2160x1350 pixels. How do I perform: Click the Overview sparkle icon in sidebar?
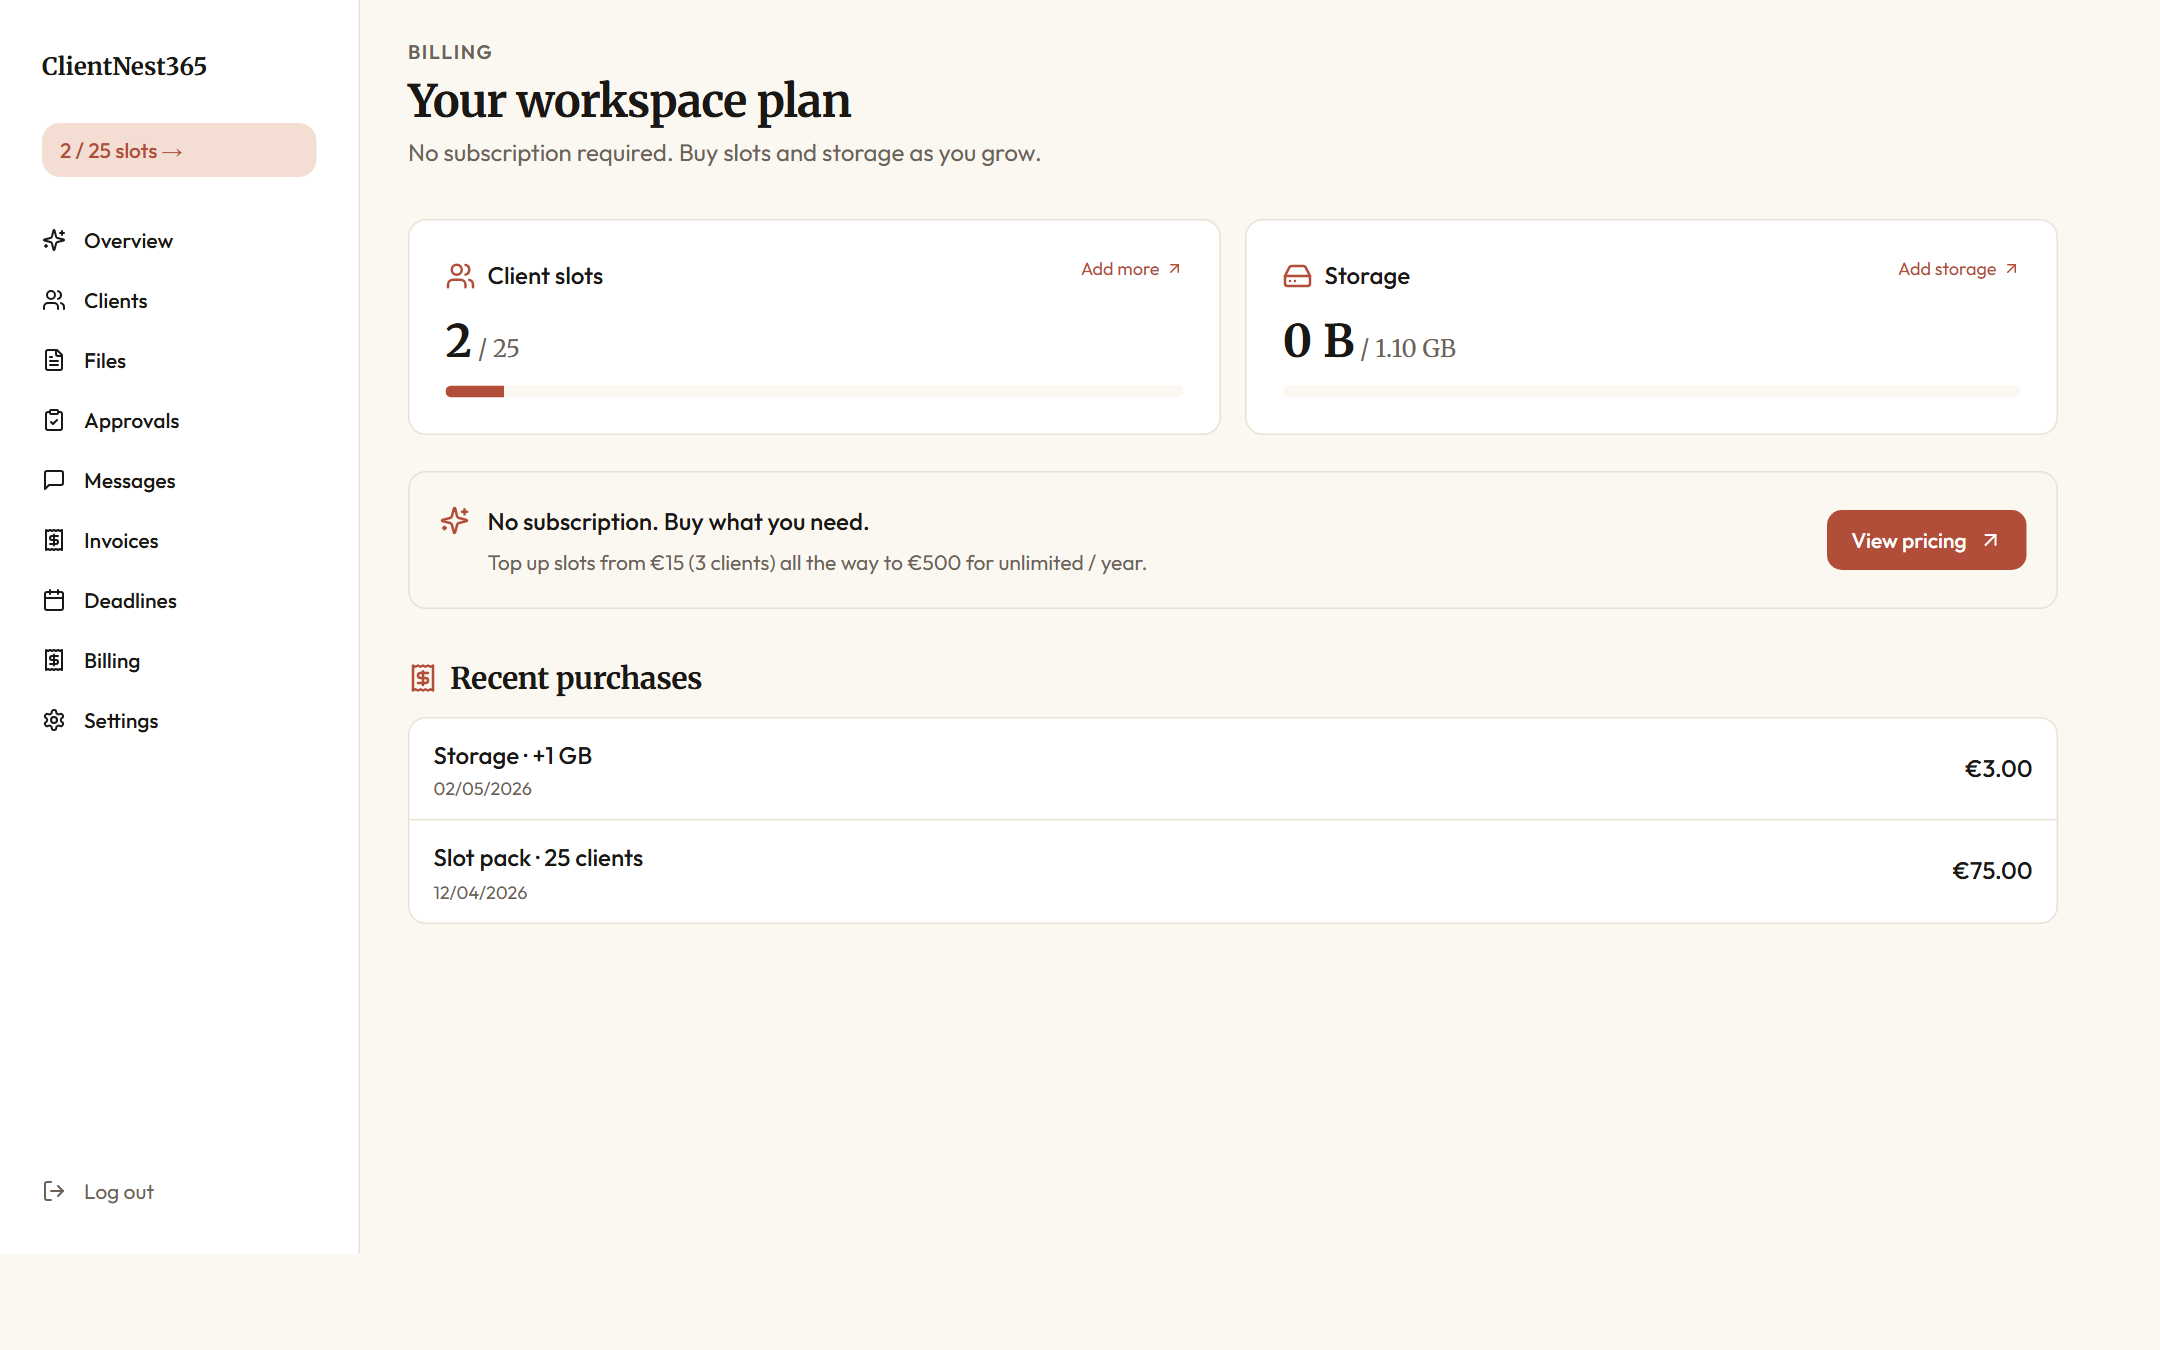(x=54, y=240)
